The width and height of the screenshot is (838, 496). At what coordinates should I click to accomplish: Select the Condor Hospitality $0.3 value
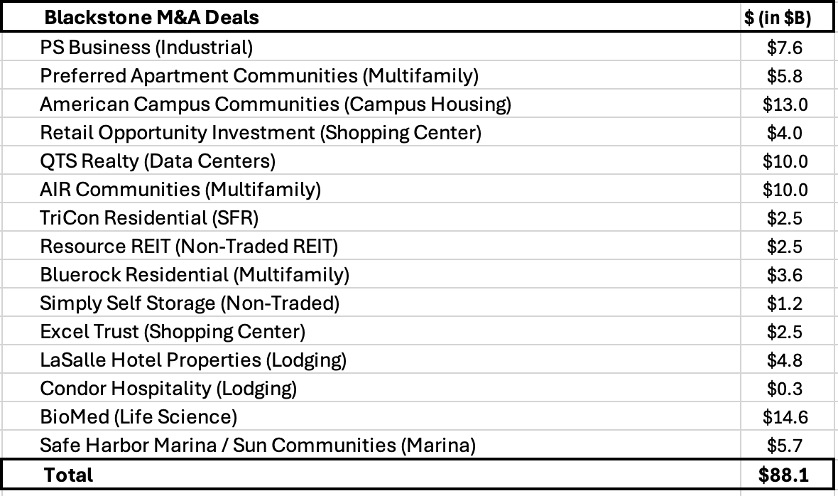[786, 388]
